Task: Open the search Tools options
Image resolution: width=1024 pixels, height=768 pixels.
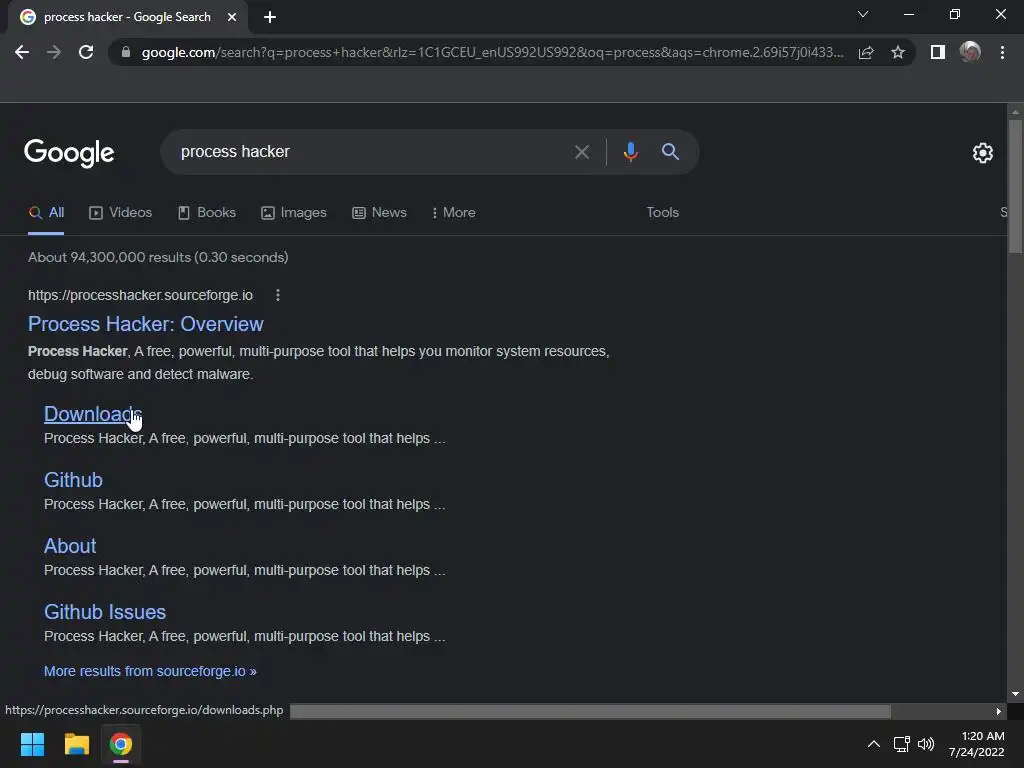Action: 662,213
